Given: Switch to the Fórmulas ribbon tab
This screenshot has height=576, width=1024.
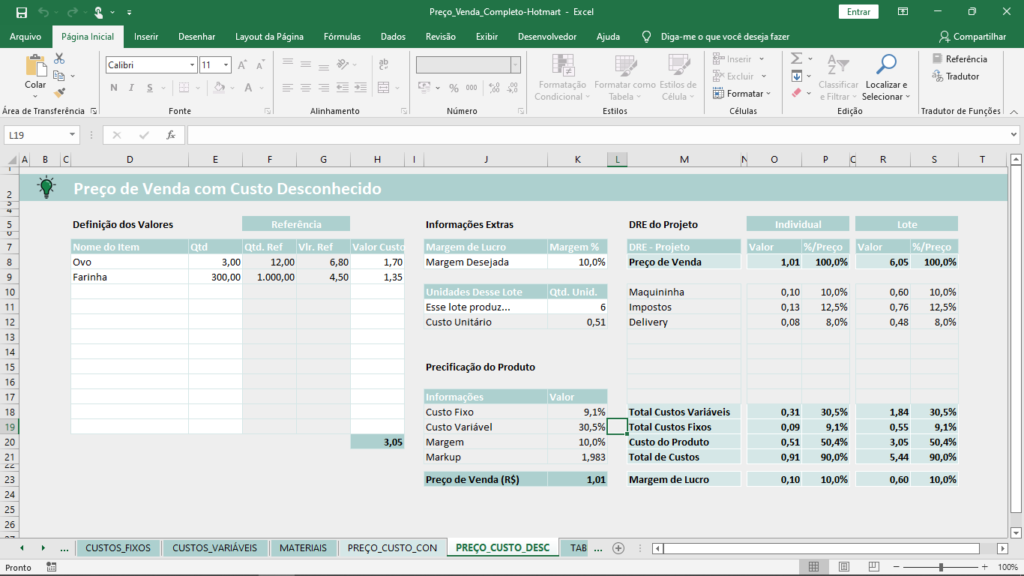Looking at the screenshot, I should 342,36.
